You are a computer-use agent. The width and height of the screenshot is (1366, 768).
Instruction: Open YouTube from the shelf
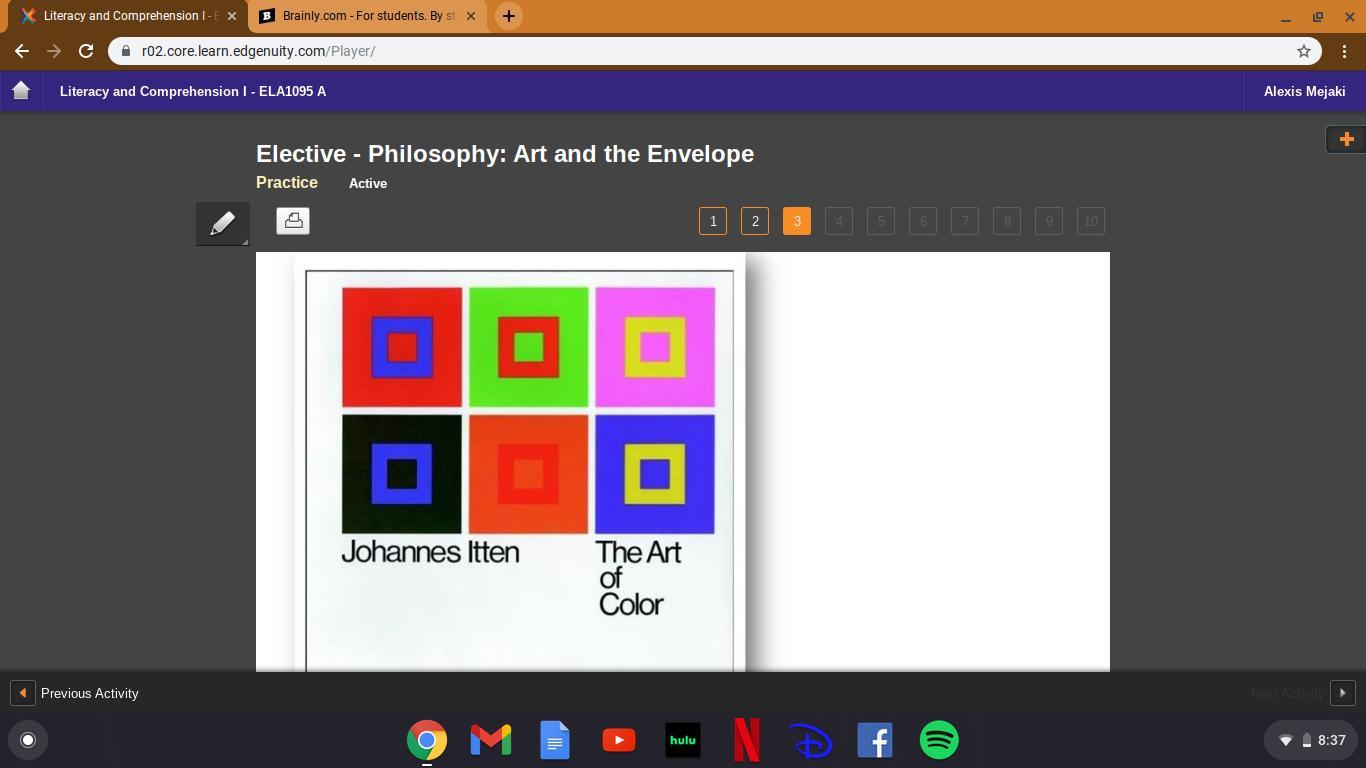tap(619, 740)
